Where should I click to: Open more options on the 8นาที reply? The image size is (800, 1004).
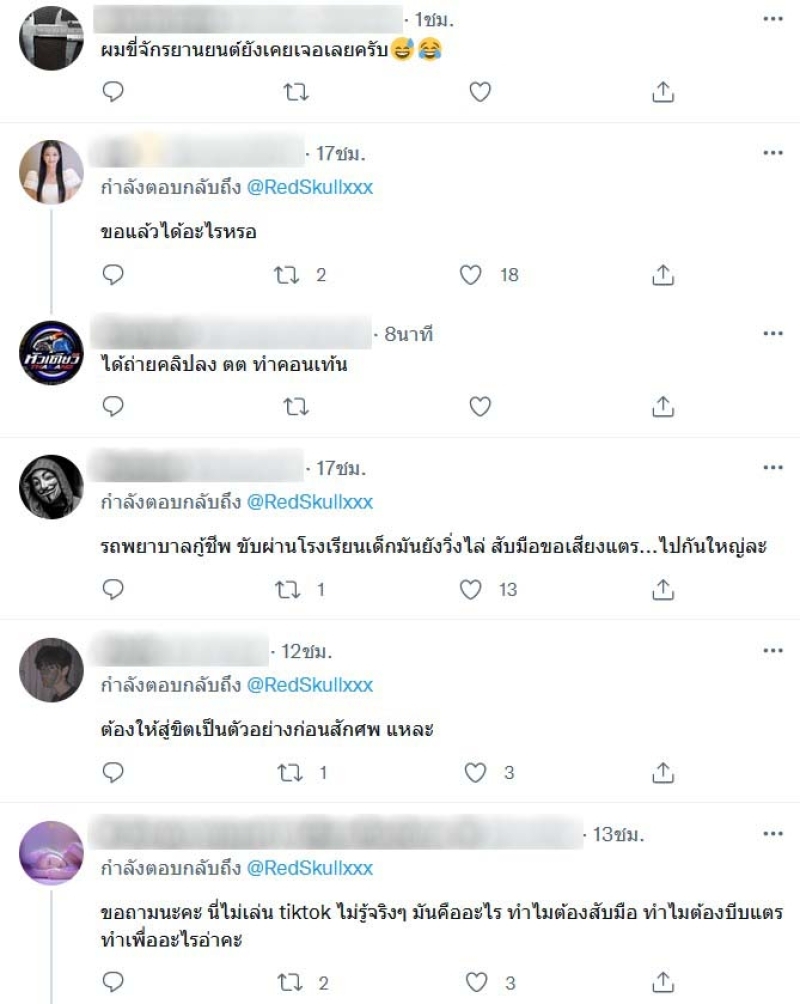click(773, 333)
